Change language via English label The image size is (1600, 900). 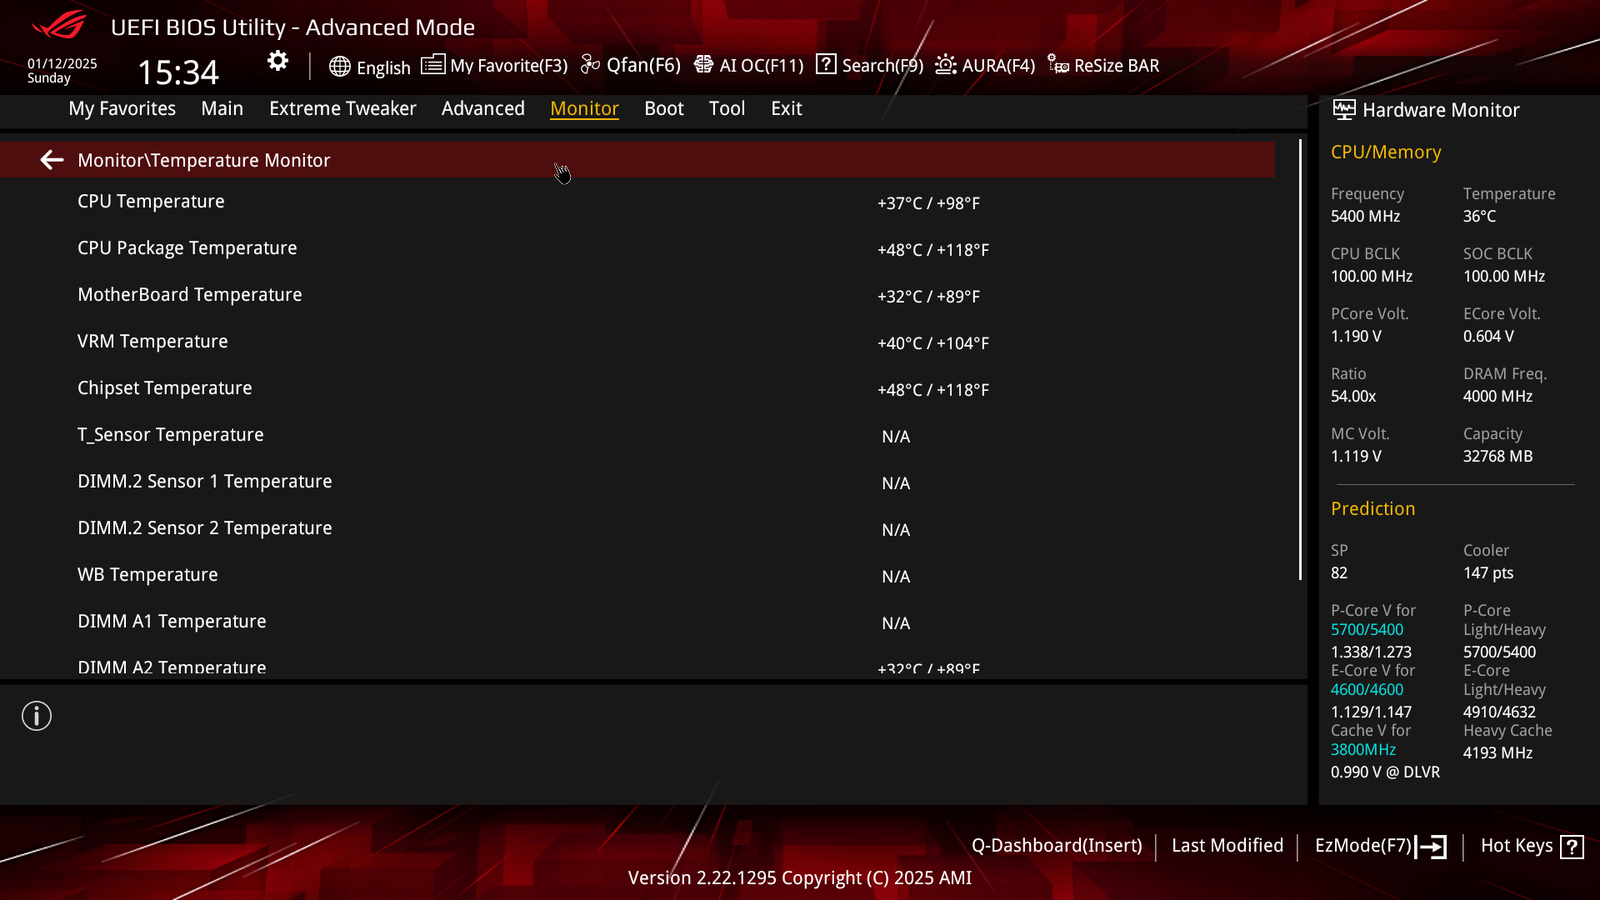(x=384, y=68)
